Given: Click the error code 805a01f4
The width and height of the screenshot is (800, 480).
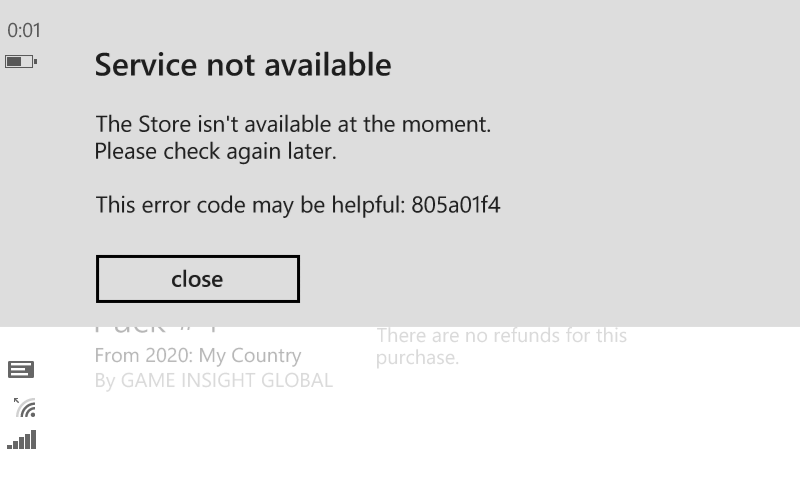Looking at the screenshot, I should tap(456, 205).
